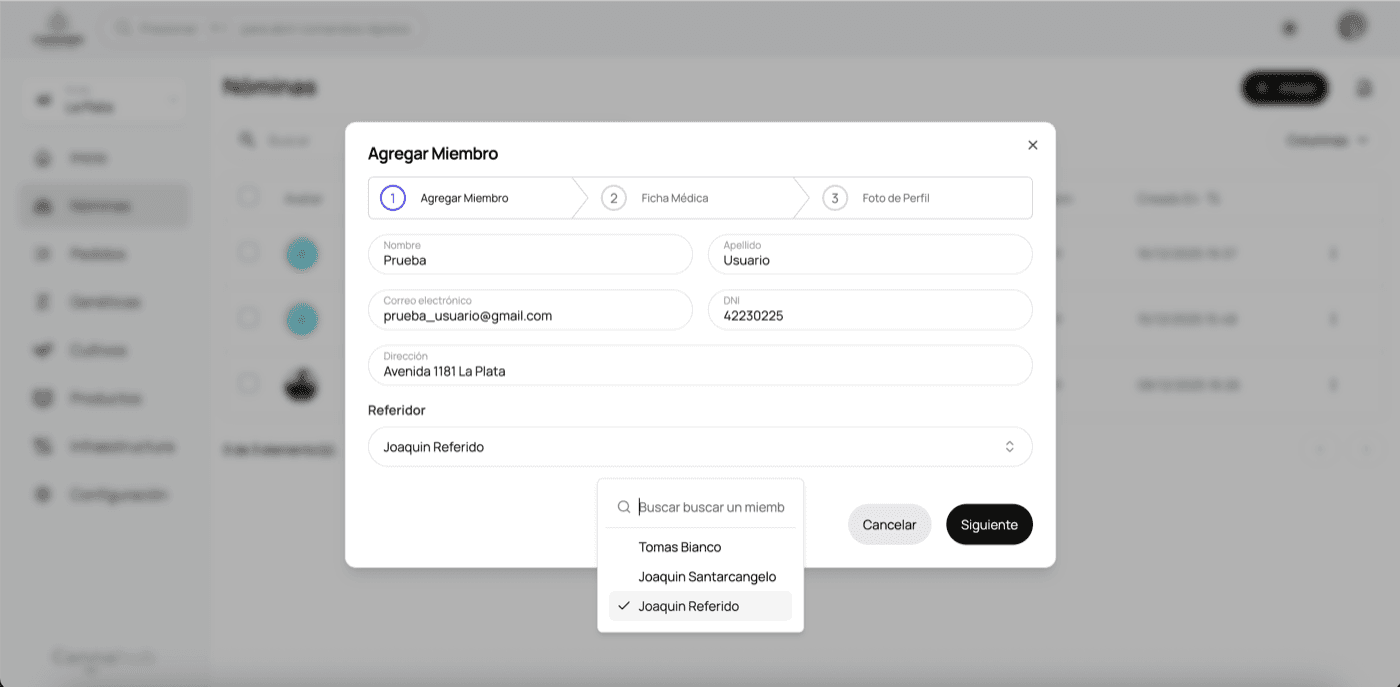
Task: Go to step 1 Agregar Miembro
Action: (x=464, y=198)
